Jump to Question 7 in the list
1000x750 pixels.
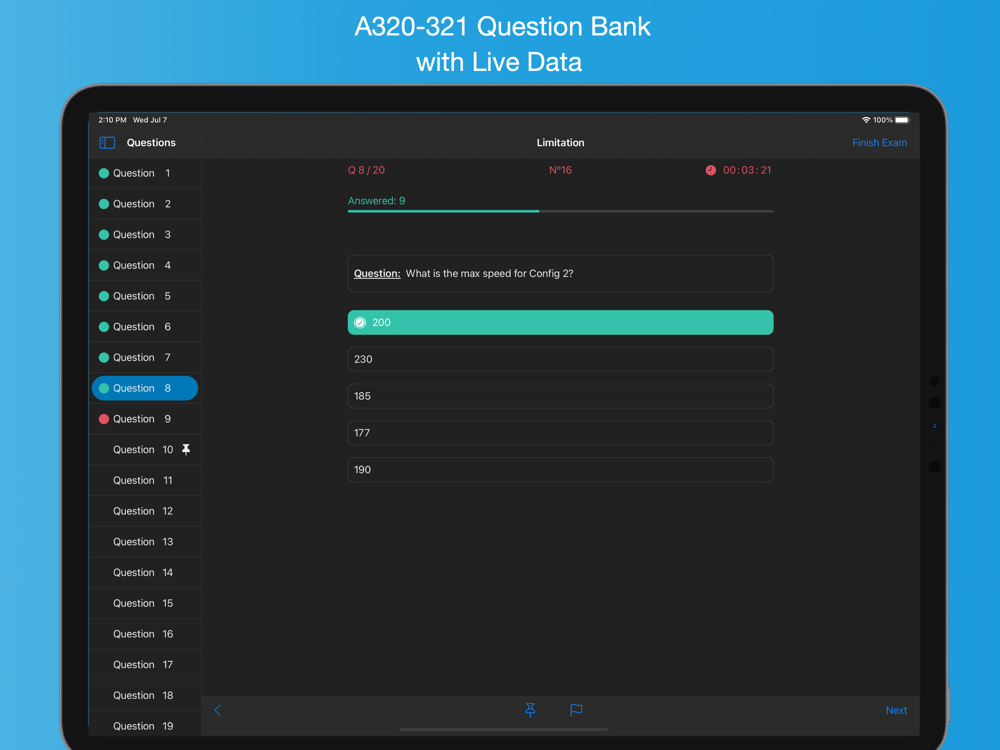pos(145,357)
